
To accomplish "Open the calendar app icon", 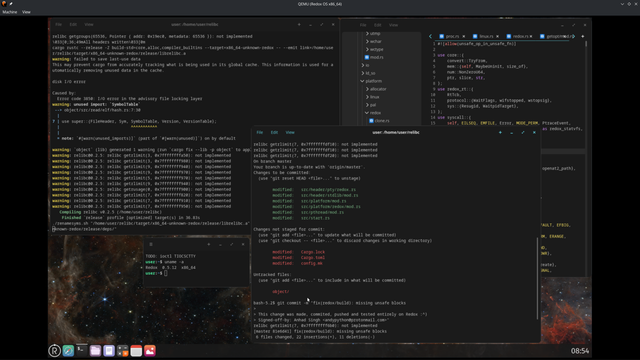I will (136, 351).
